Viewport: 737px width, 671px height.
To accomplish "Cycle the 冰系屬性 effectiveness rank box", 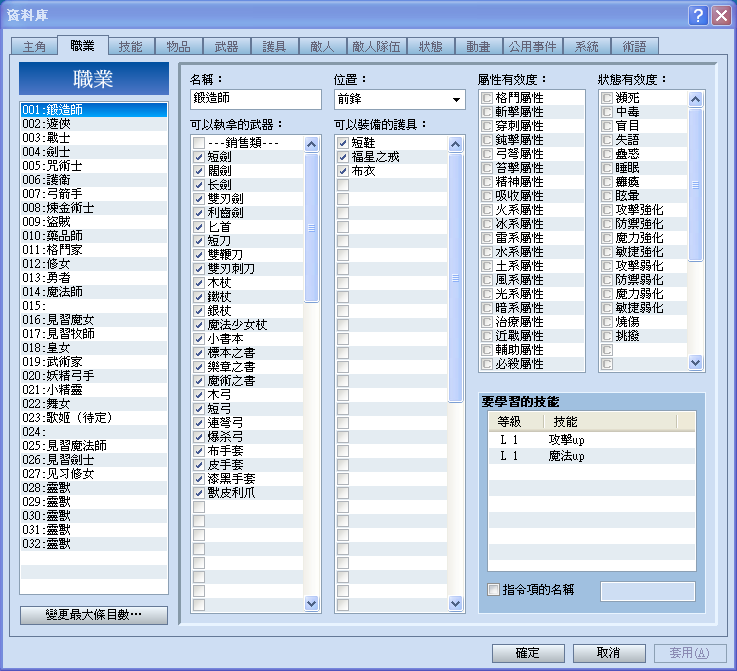I will tap(487, 224).
